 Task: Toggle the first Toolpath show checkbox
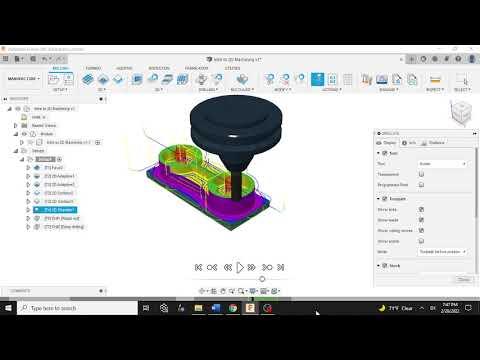point(421,209)
